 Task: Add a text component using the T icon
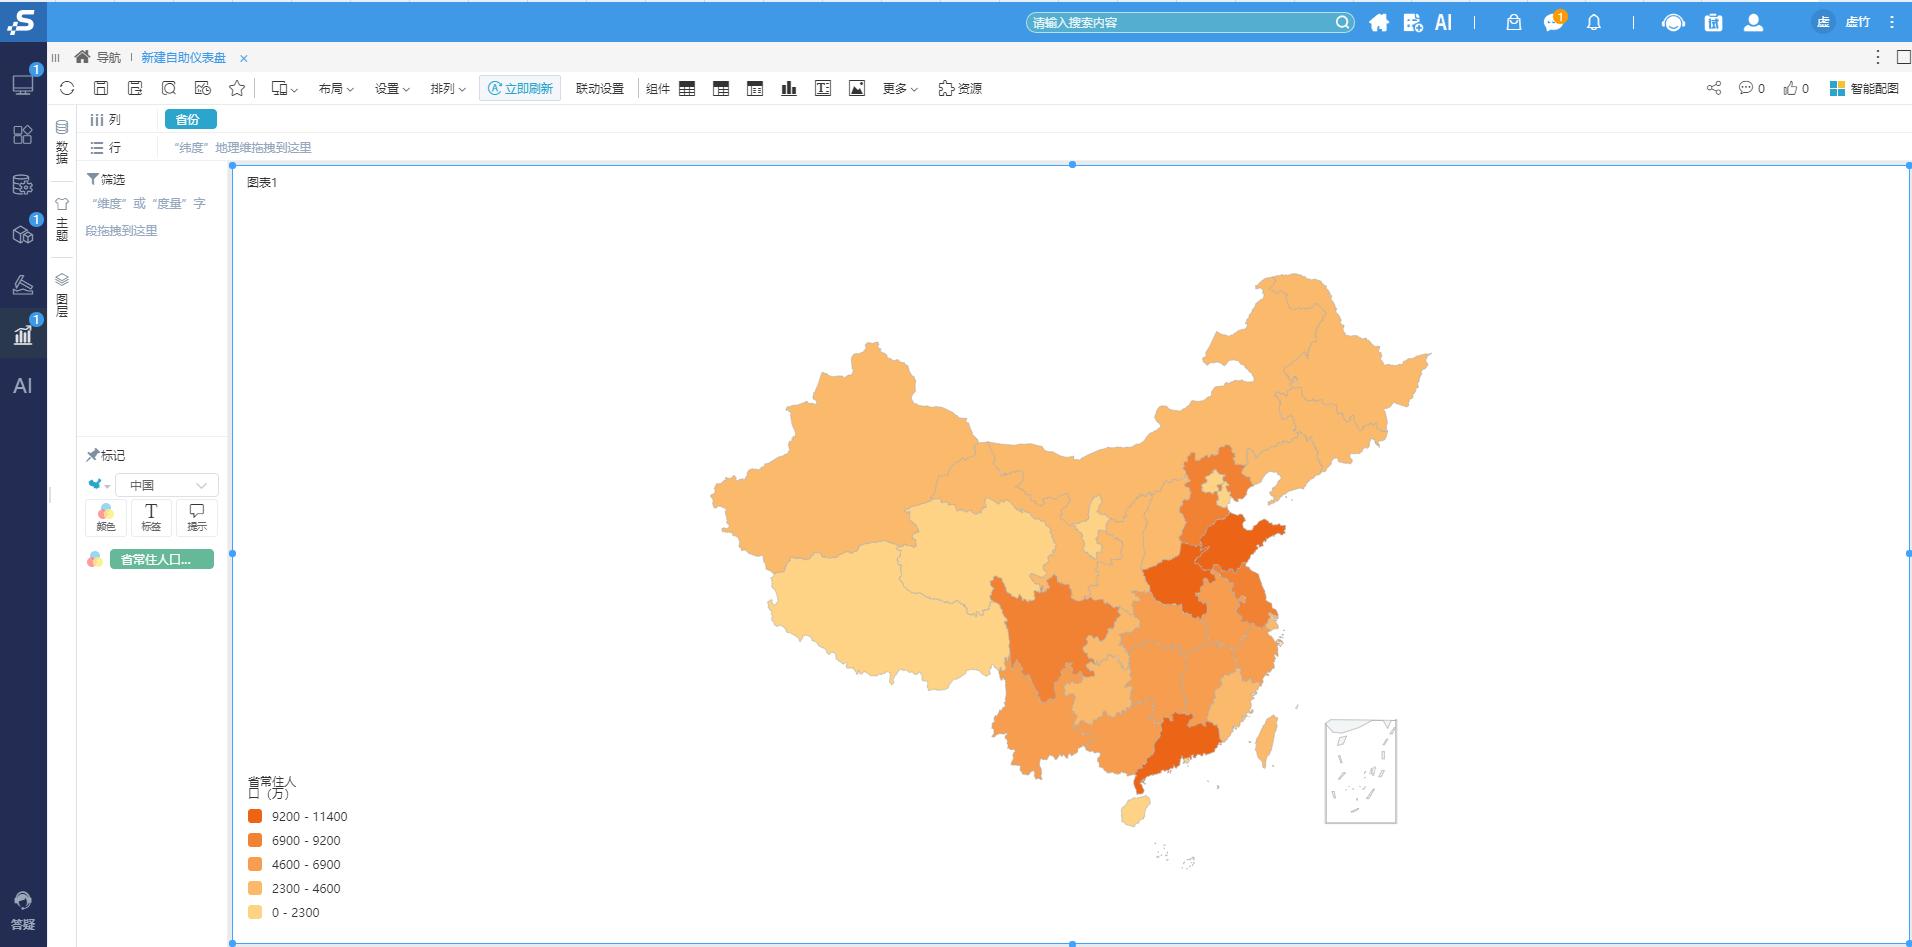point(822,88)
